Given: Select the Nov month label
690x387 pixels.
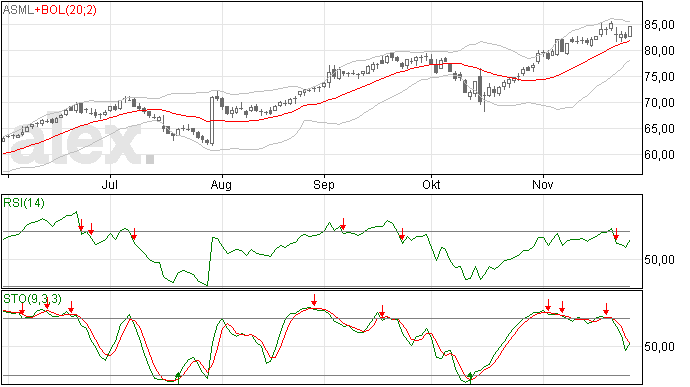Looking at the screenshot, I should click(x=543, y=184).
